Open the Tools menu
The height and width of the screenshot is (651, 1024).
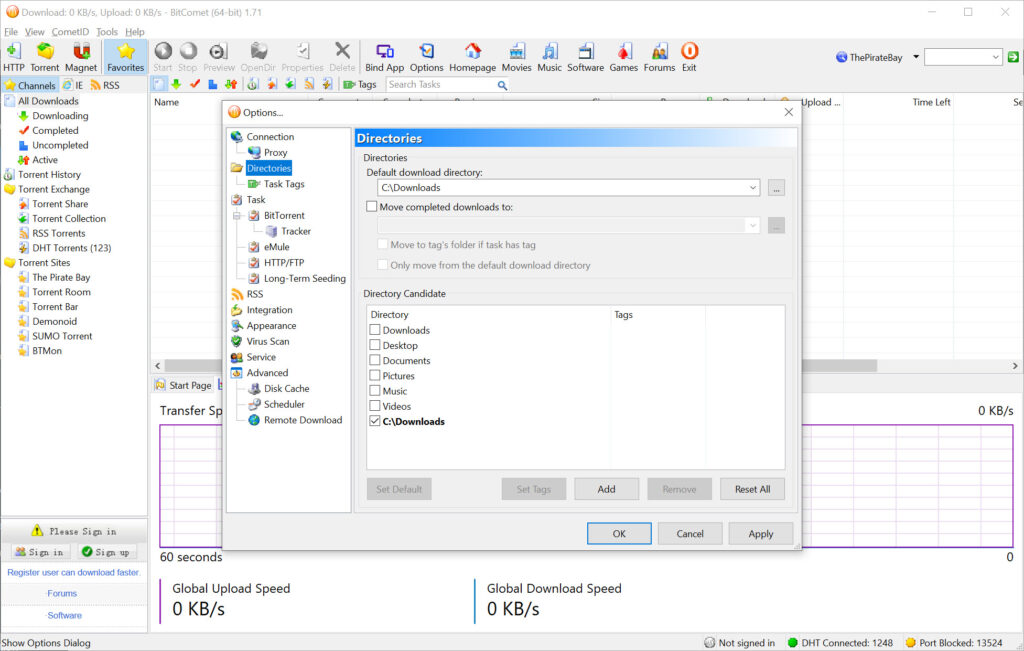click(x=106, y=32)
